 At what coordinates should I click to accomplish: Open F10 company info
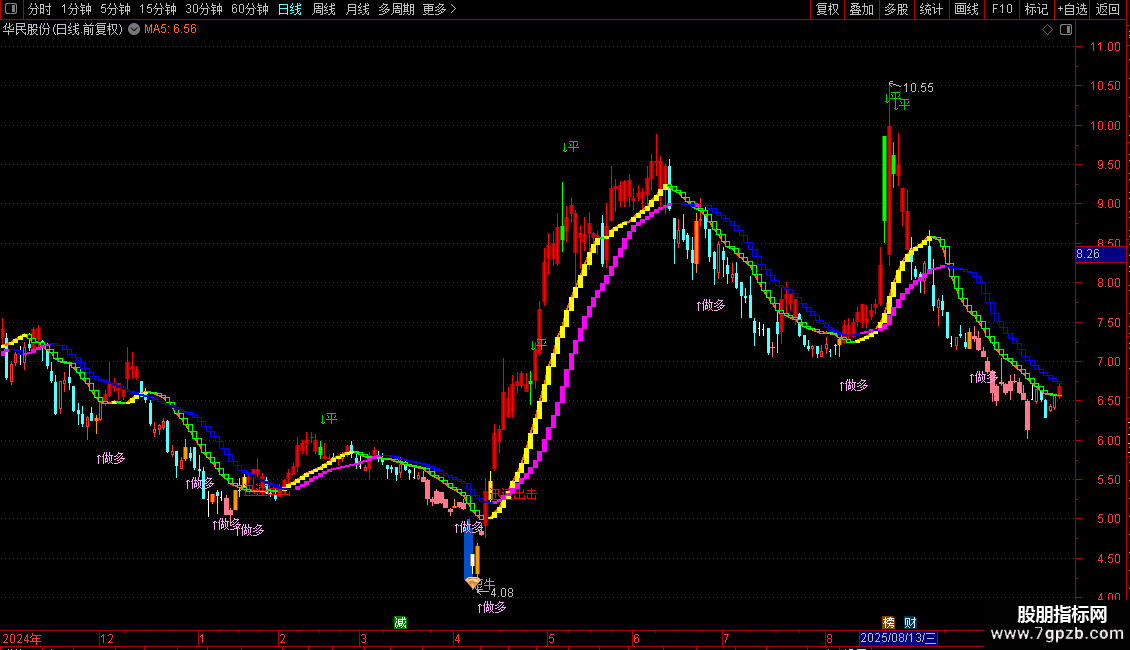tap(1002, 9)
